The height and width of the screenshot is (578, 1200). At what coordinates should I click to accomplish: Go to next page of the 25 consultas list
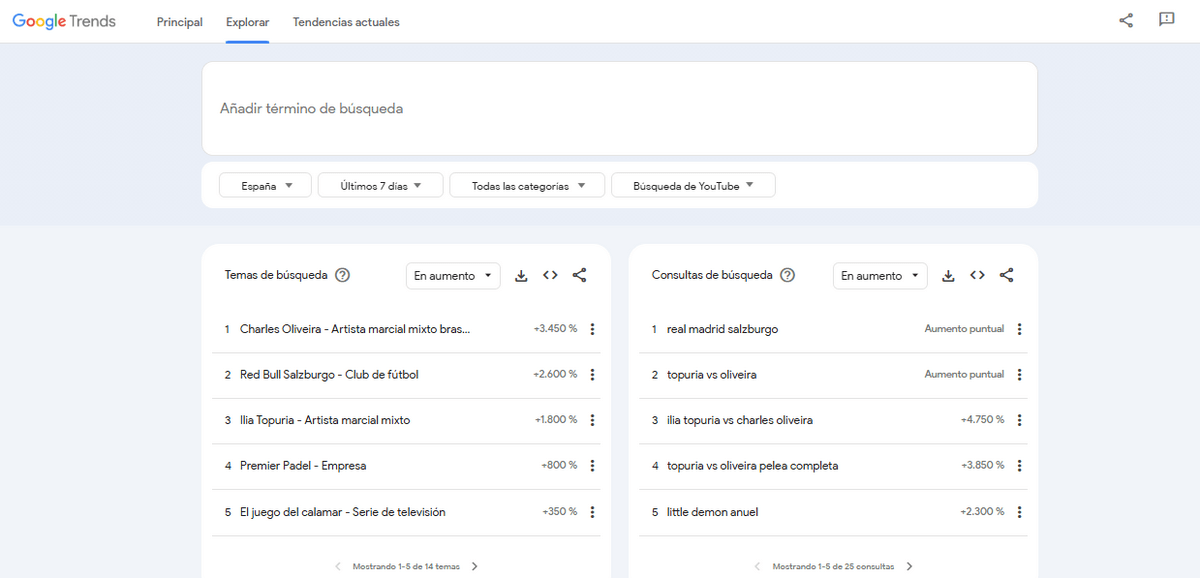tap(909, 566)
